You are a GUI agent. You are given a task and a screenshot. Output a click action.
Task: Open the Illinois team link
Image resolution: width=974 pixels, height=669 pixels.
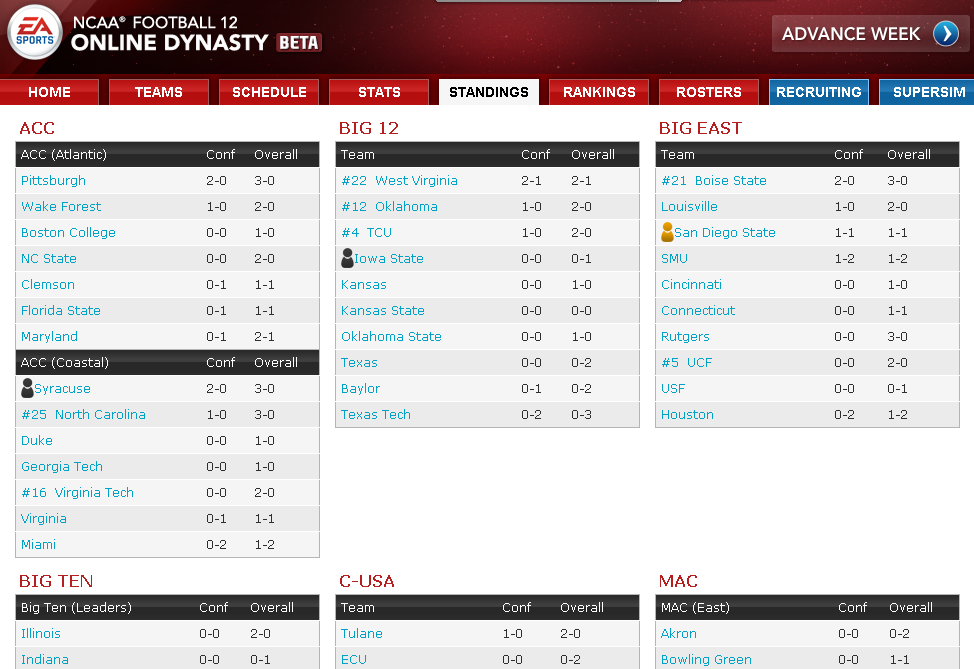(x=41, y=634)
